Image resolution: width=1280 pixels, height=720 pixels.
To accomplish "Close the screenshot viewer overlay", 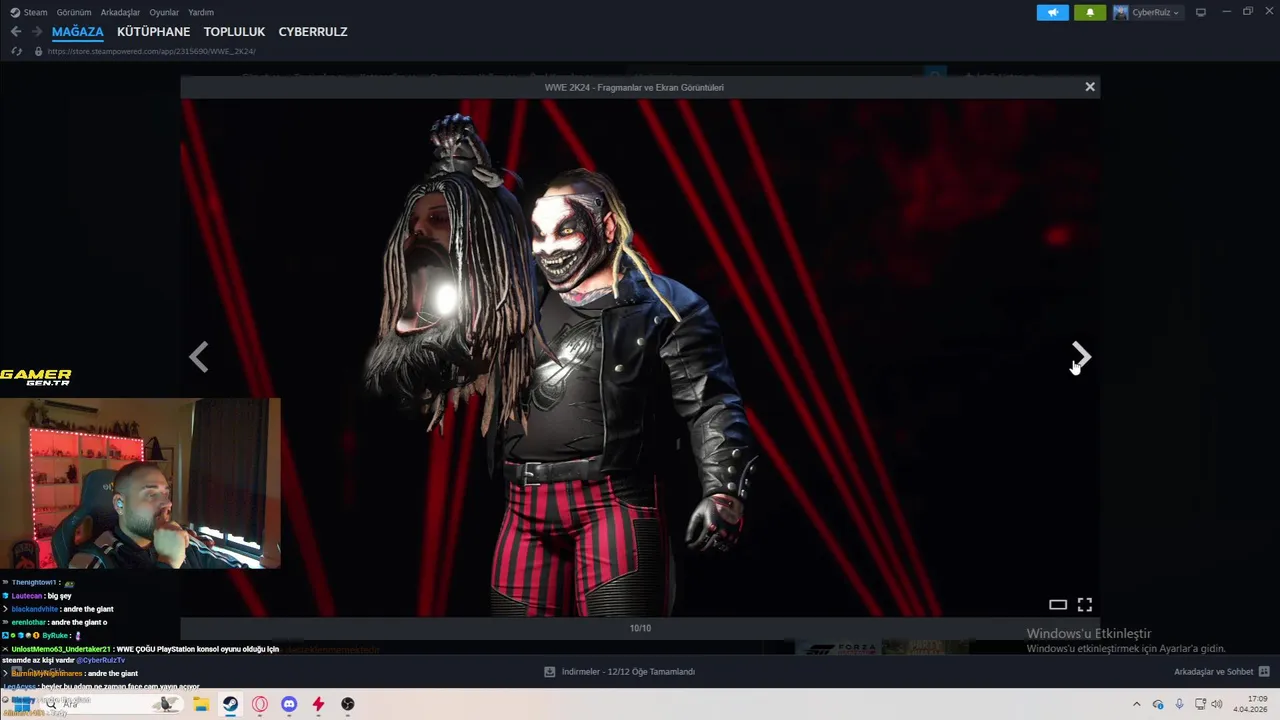I will click(x=1090, y=87).
